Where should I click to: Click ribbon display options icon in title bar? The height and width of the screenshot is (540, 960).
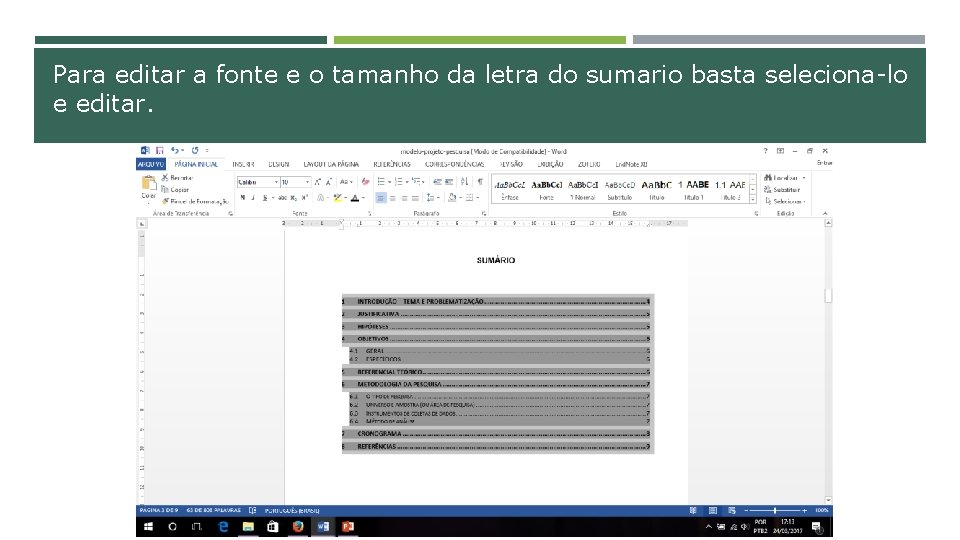coord(780,151)
